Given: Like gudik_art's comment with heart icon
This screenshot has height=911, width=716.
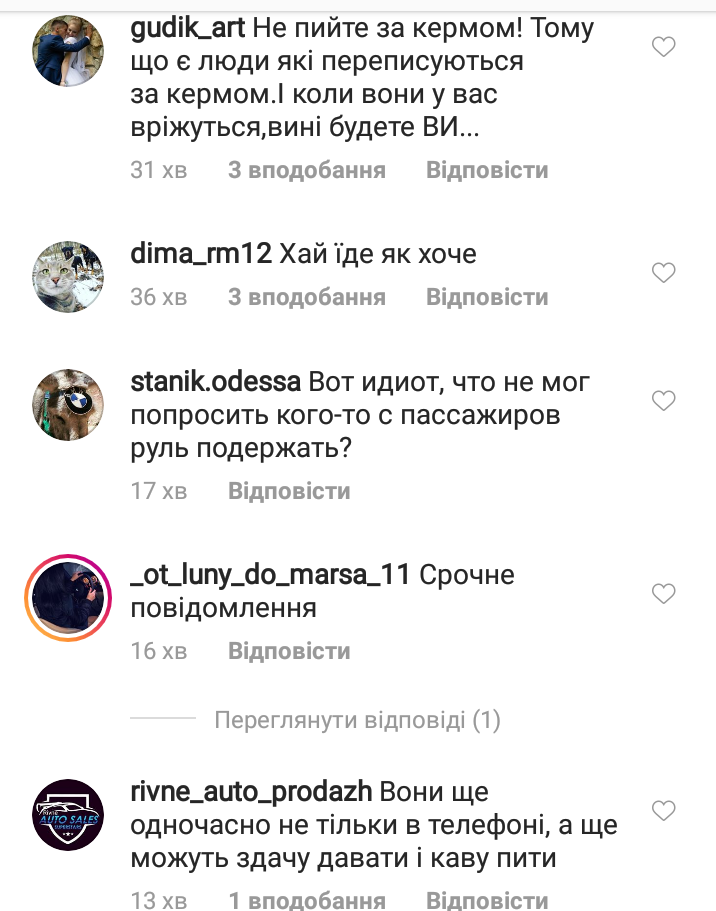Looking at the screenshot, I should click(663, 46).
